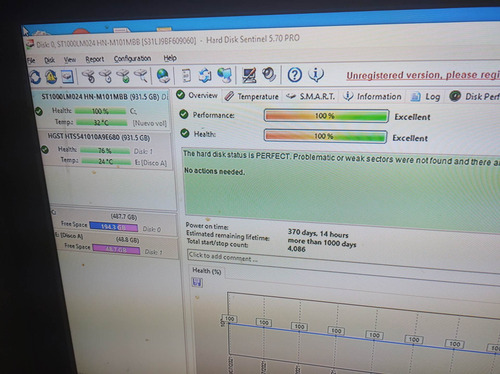Click the Performance 100% bar
This screenshot has width=500, height=374.
(x=326, y=116)
